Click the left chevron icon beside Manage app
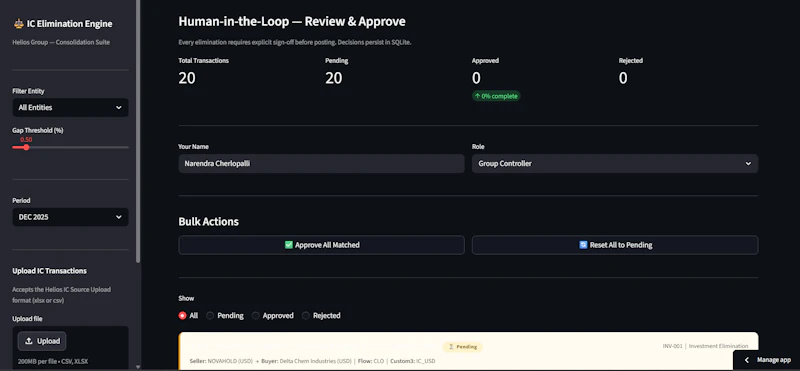The image size is (800, 371). pos(746,360)
